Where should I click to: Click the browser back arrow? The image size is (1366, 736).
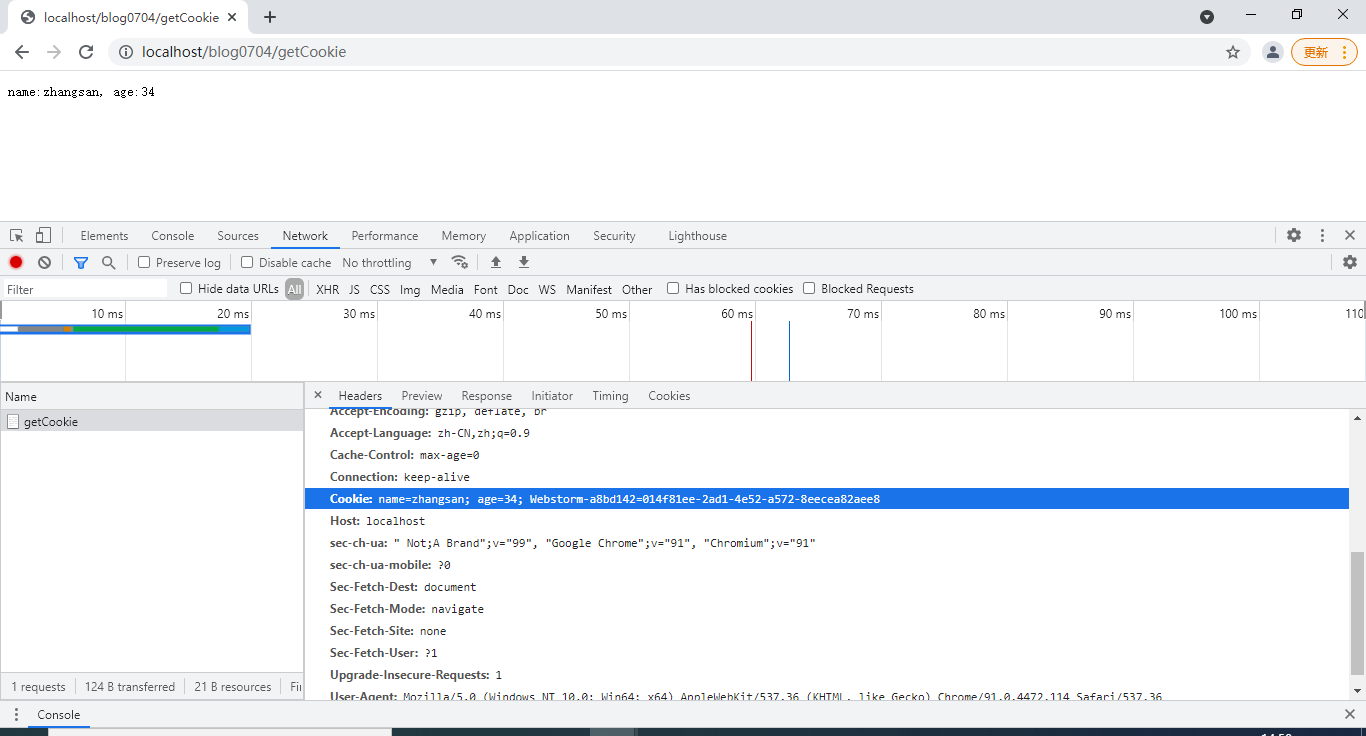pyautogui.click(x=22, y=52)
